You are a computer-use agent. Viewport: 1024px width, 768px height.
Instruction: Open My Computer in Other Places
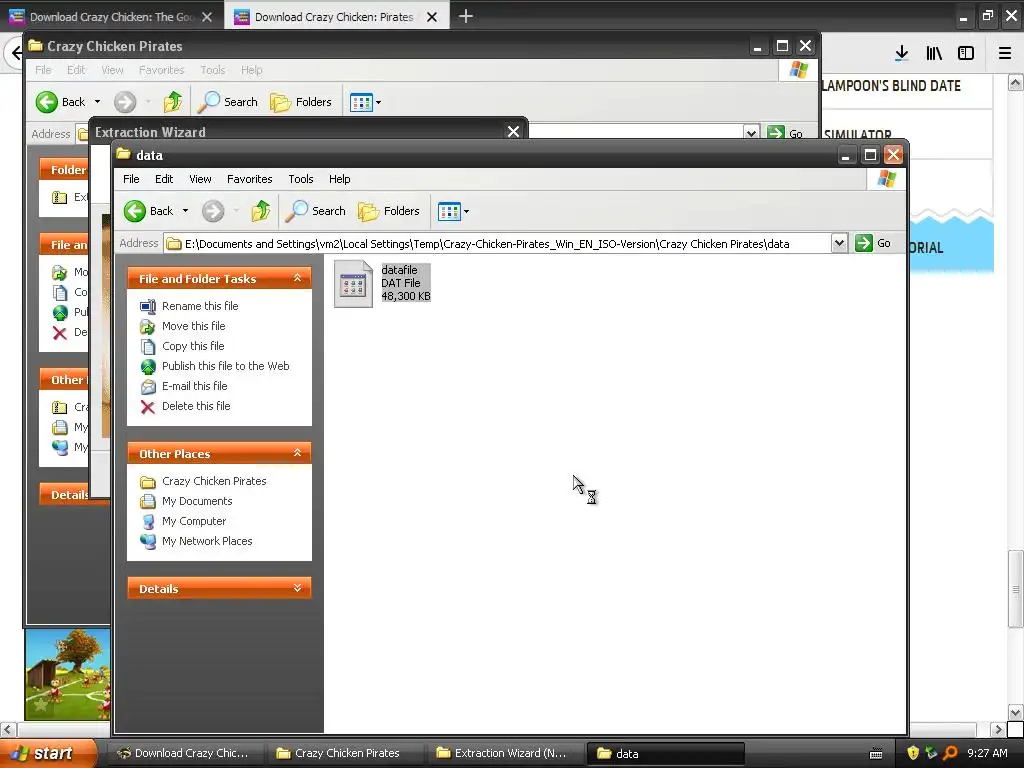[x=194, y=521]
